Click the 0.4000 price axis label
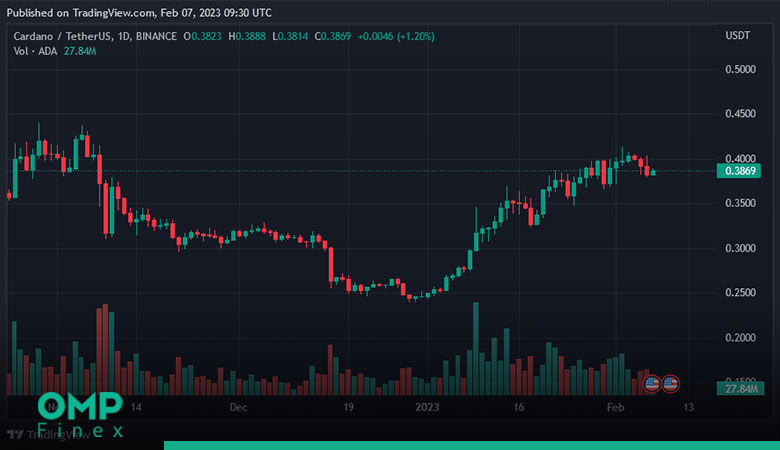 pyautogui.click(x=740, y=159)
